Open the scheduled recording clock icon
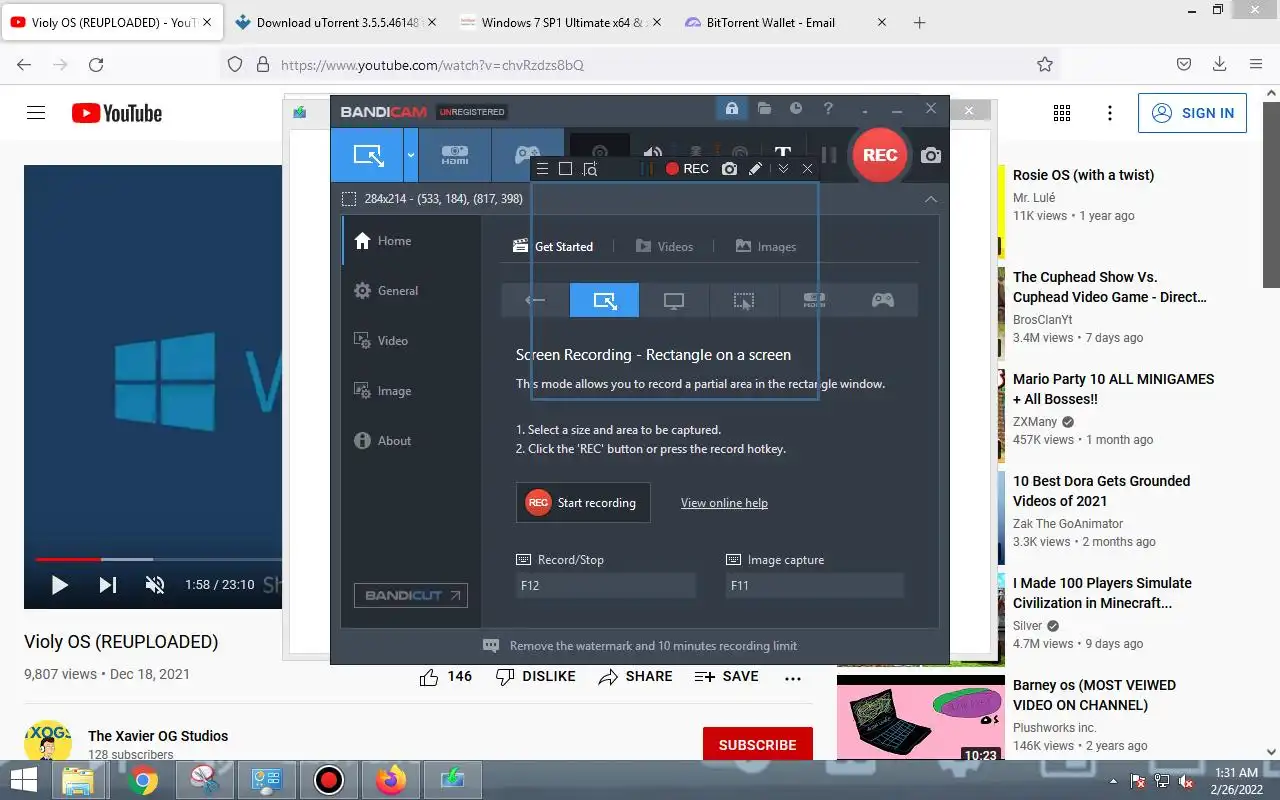This screenshot has width=1280, height=800. (x=796, y=108)
